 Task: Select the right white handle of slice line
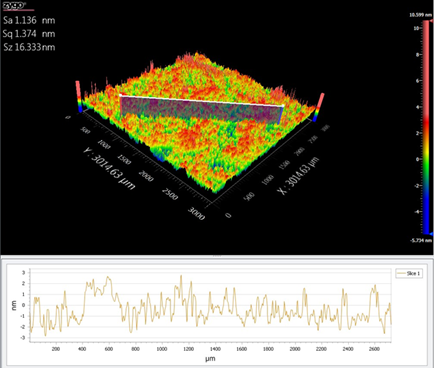coord(283,106)
